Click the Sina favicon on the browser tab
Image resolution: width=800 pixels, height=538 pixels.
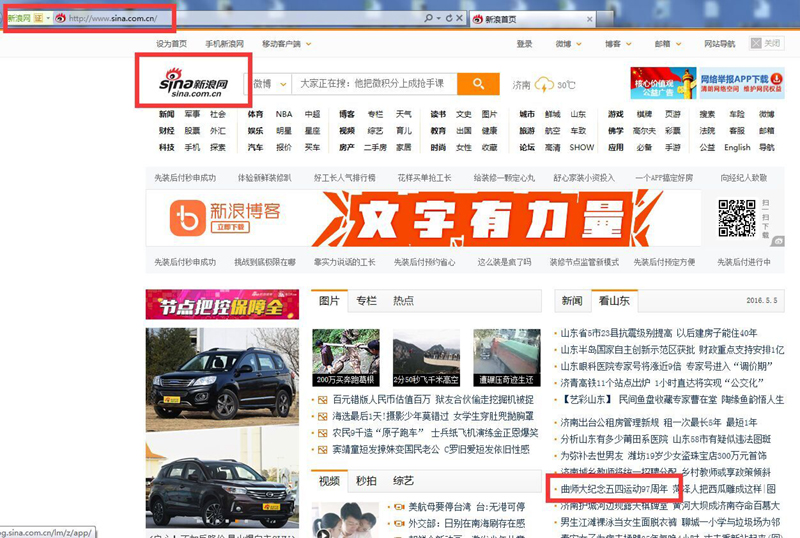[x=477, y=19]
